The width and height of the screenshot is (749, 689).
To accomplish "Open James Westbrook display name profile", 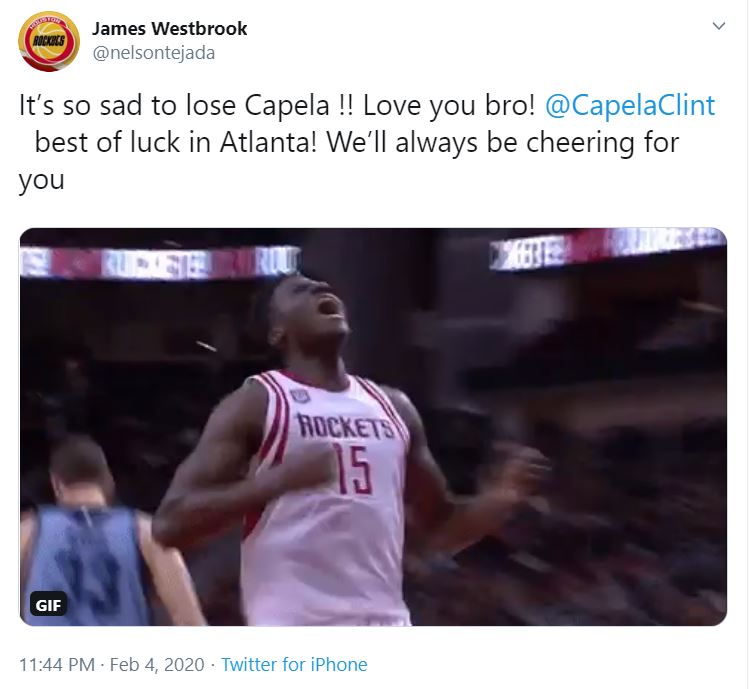I will click(170, 29).
